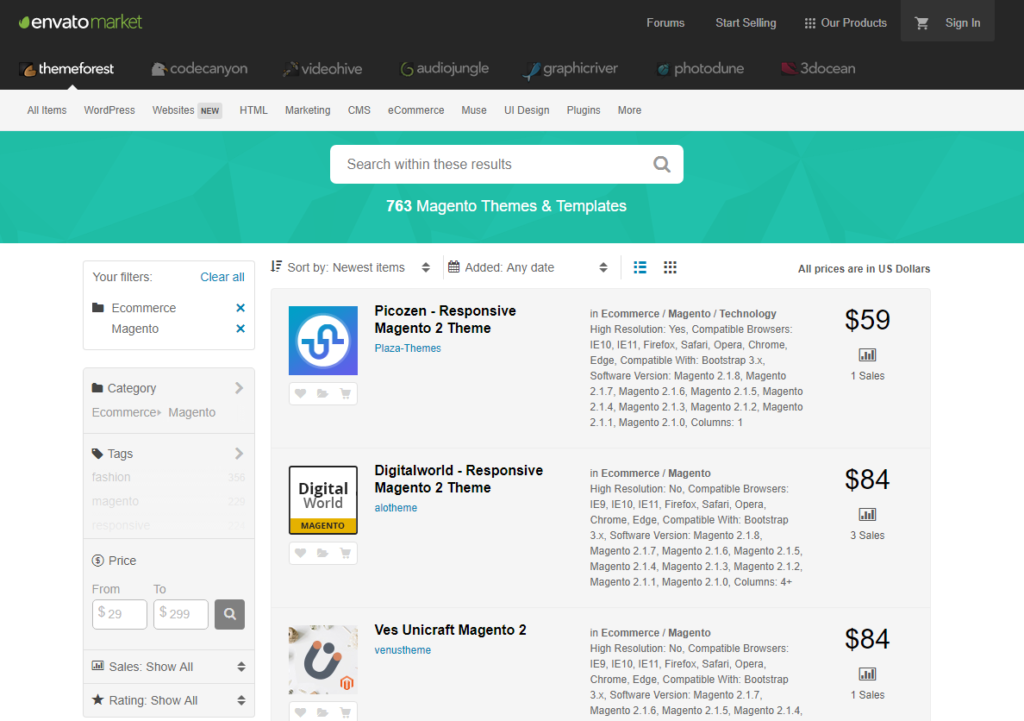Screen dimensions: 1024x721
Task: Remove the Magento filter
Action: [240, 329]
